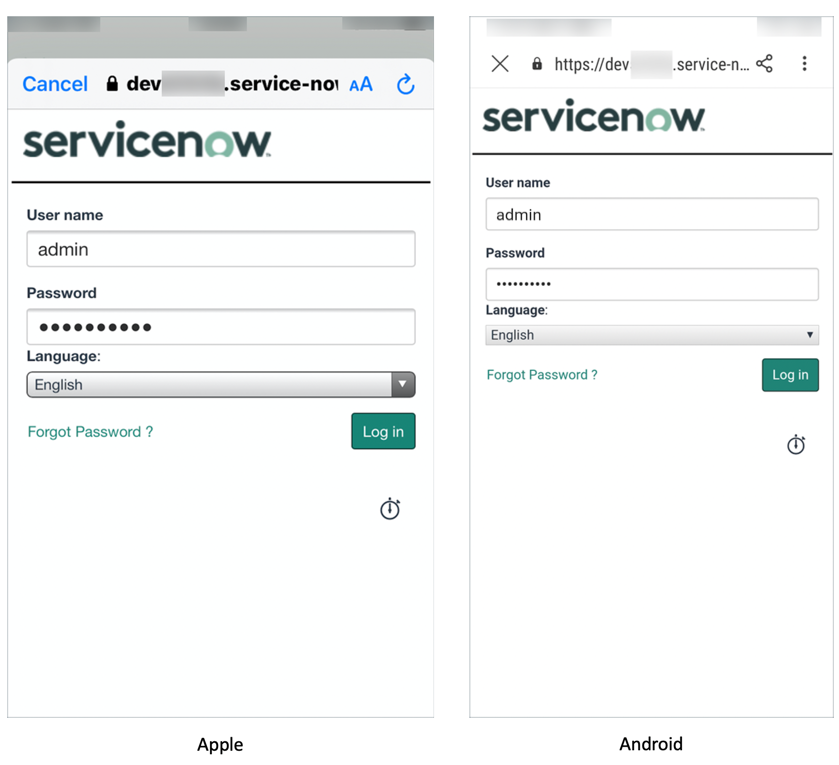Click the clock timer icon on the Apple screen
The image size is (839, 765).
(x=390, y=509)
